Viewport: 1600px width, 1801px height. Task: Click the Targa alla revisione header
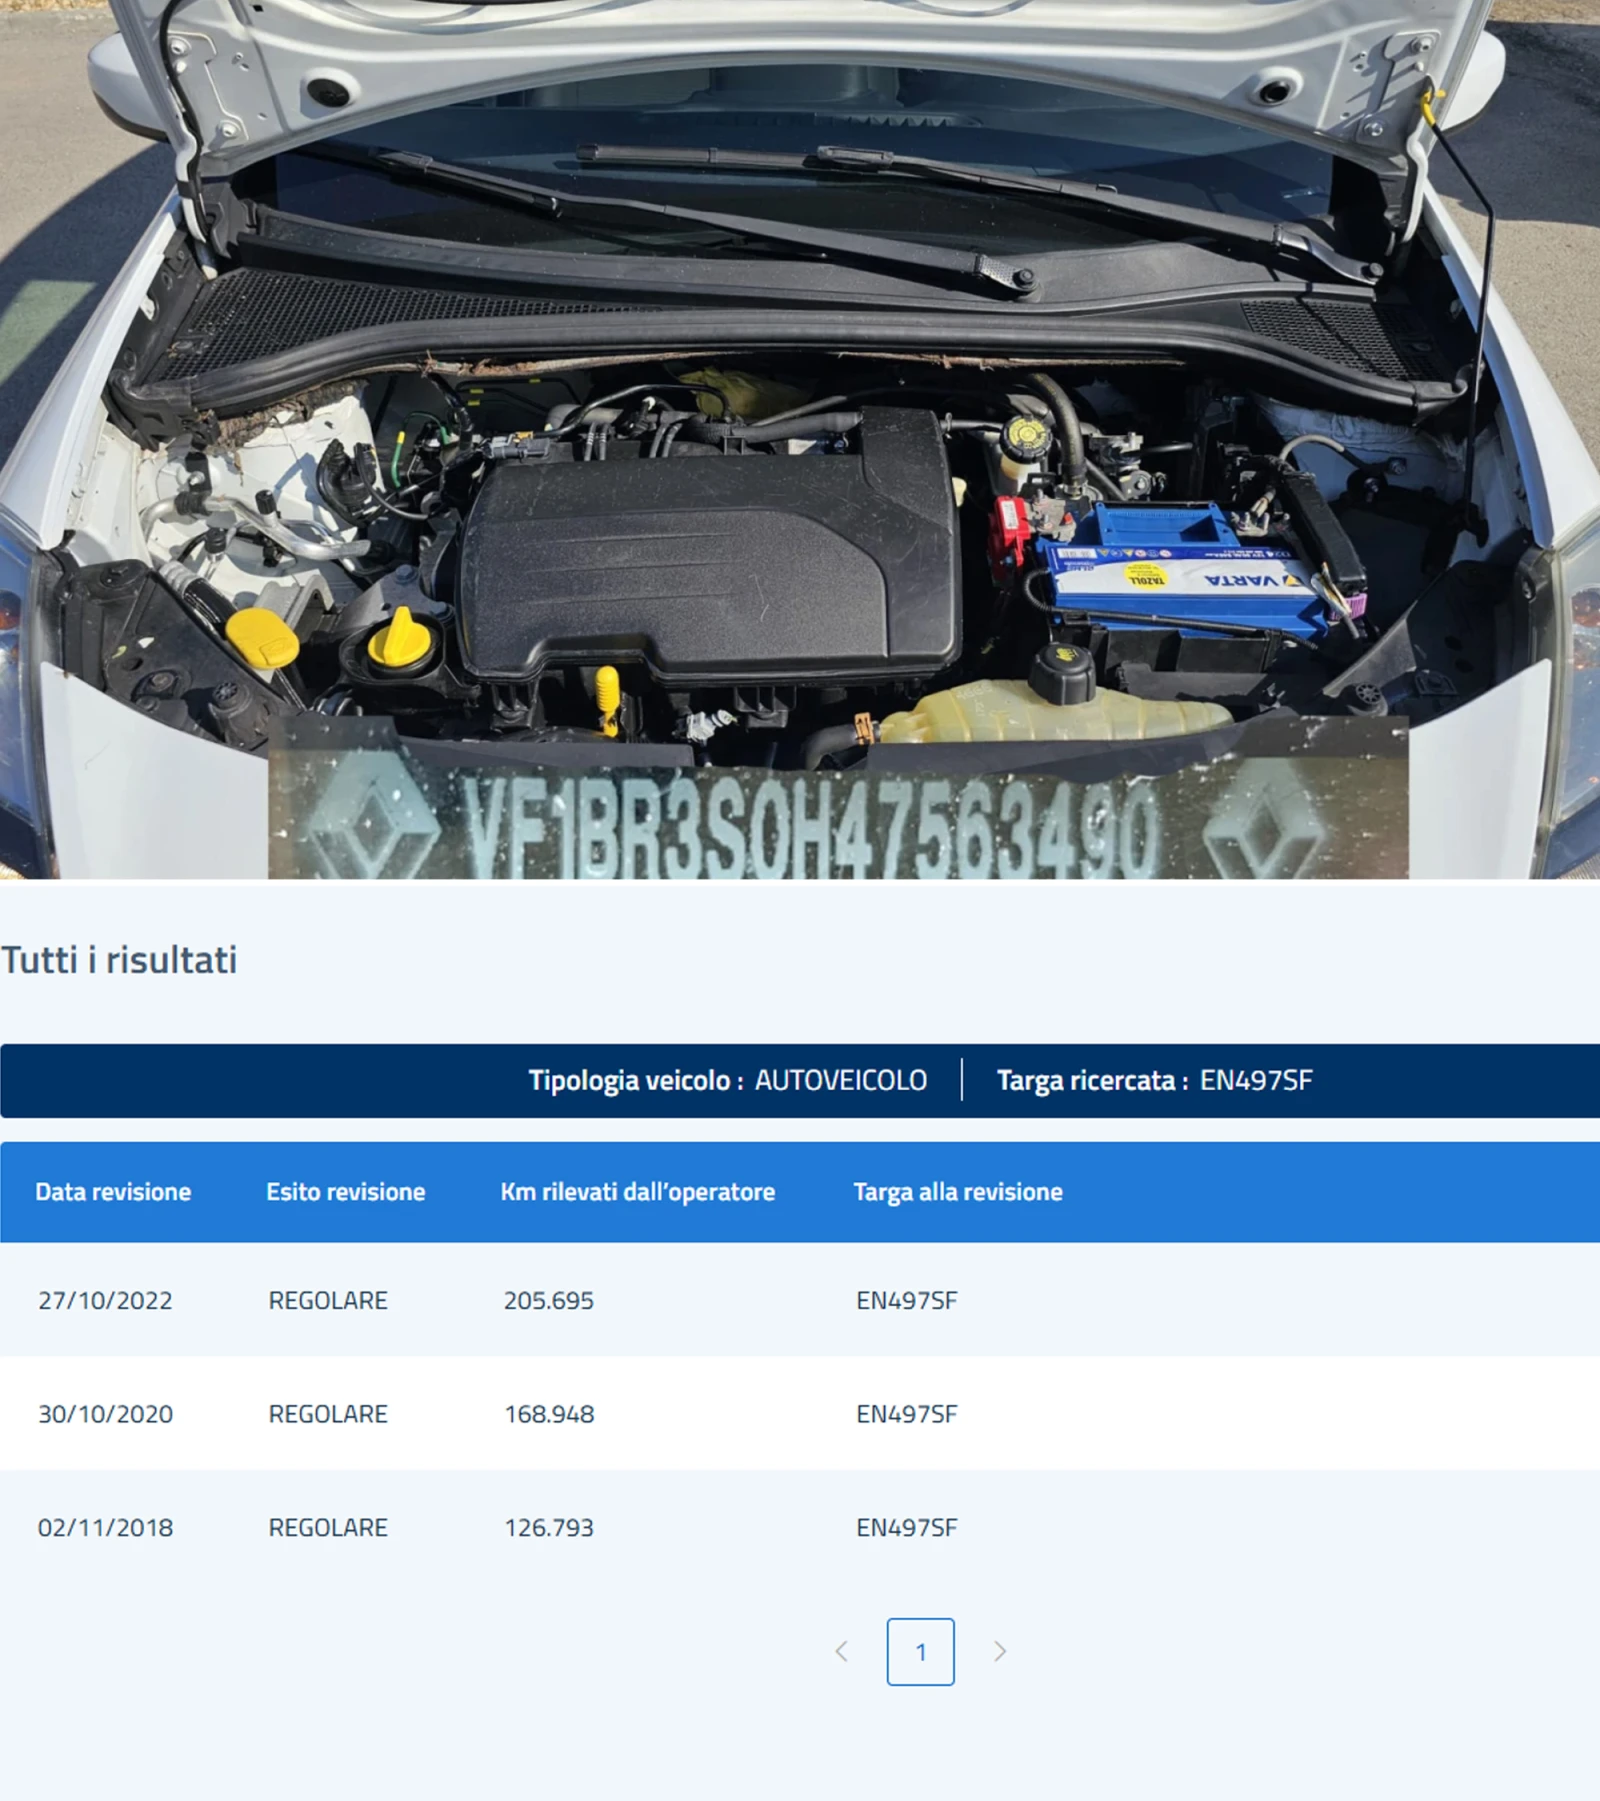pyautogui.click(x=957, y=1191)
